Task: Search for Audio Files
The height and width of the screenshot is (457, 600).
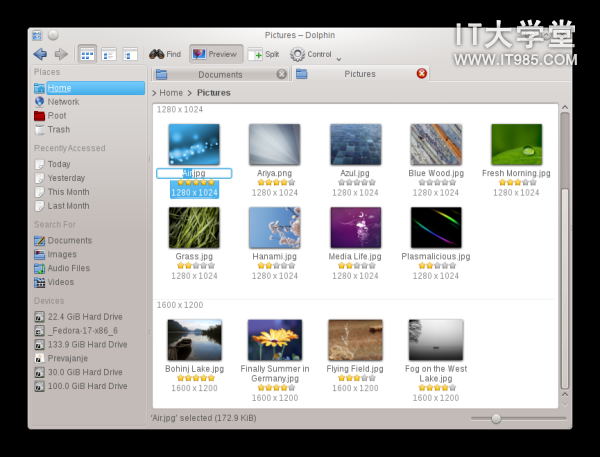Action: 89,268
